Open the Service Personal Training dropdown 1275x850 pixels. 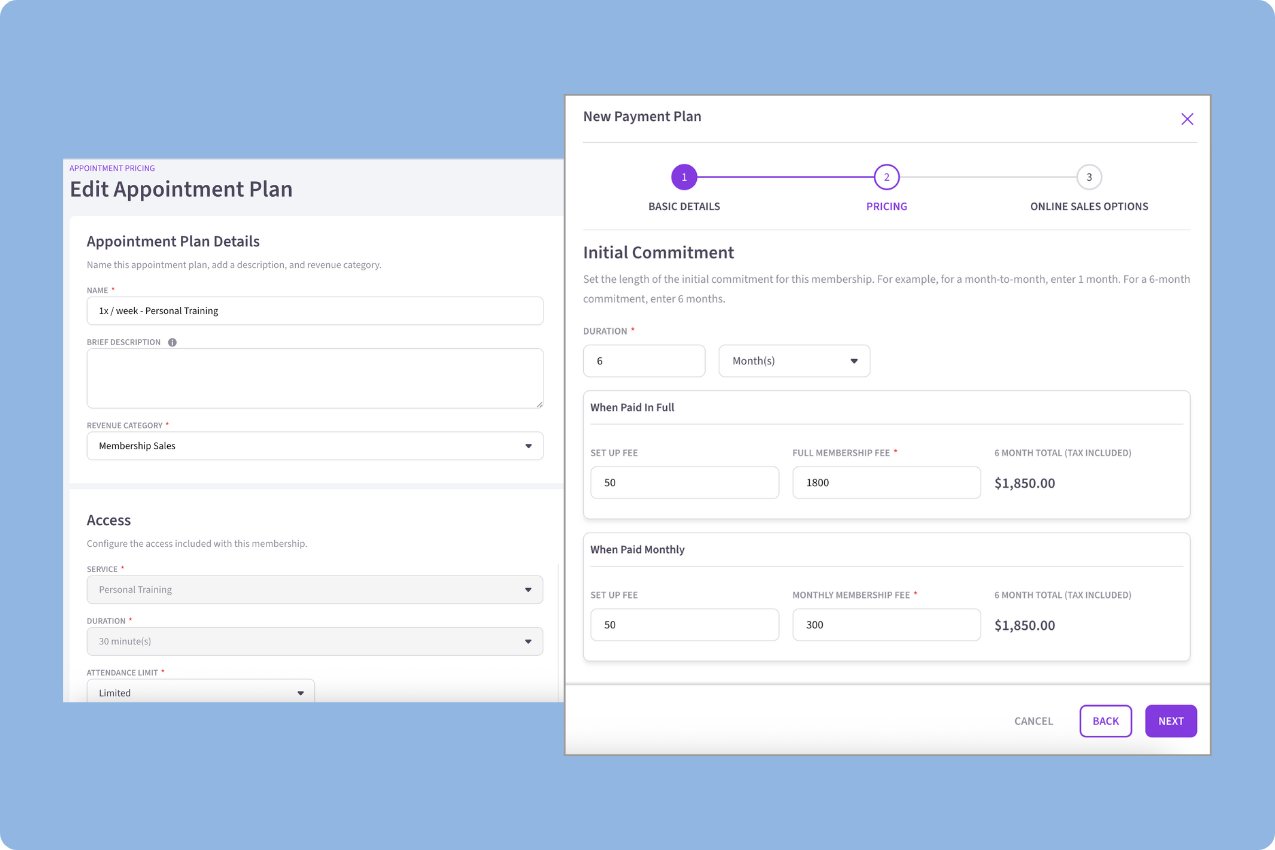tap(315, 590)
